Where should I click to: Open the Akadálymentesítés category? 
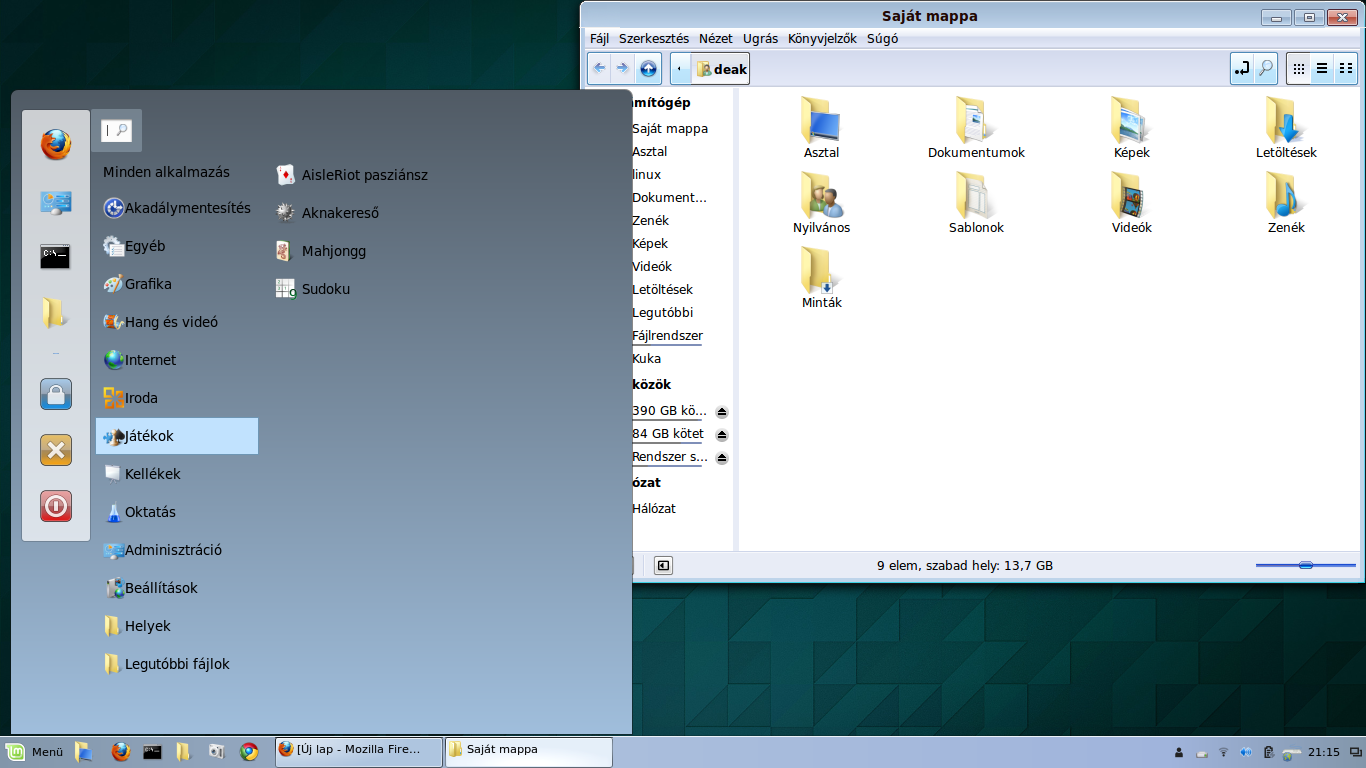tap(177, 208)
